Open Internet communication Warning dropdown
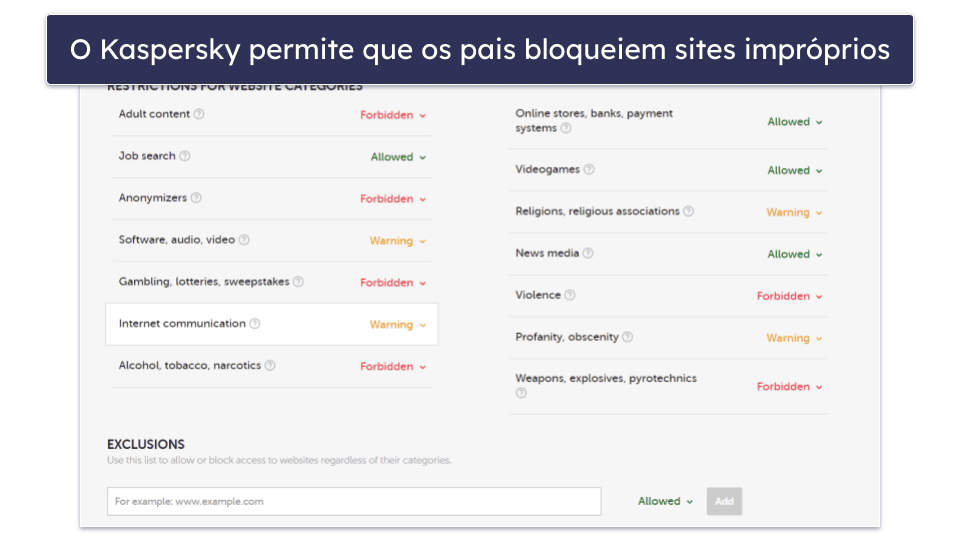The width and height of the screenshot is (960, 540). click(x=397, y=324)
